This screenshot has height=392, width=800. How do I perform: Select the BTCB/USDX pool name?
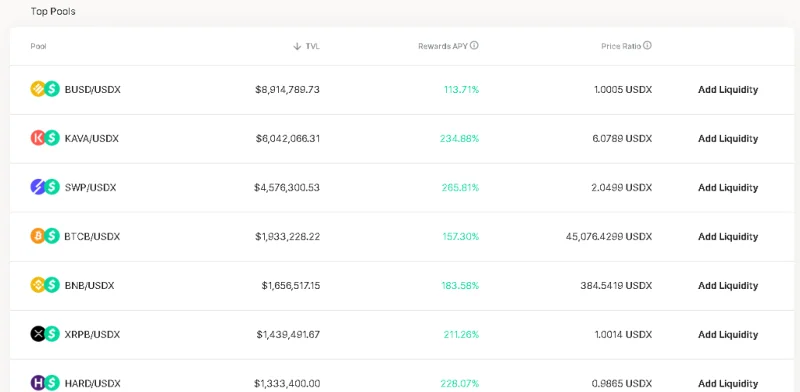click(x=92, y=236)
